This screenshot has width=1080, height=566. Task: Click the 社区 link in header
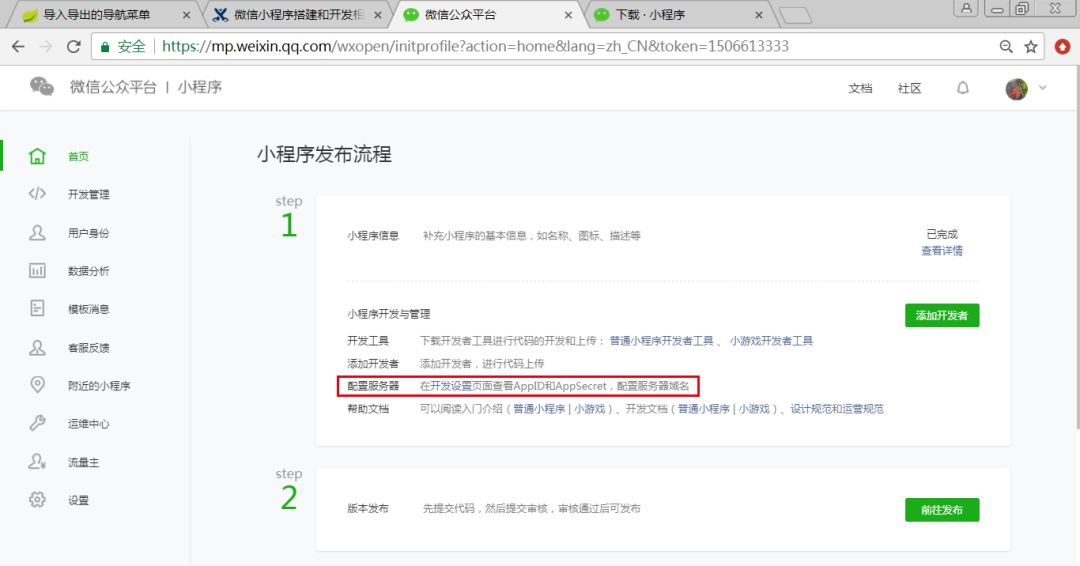point(909,88)
